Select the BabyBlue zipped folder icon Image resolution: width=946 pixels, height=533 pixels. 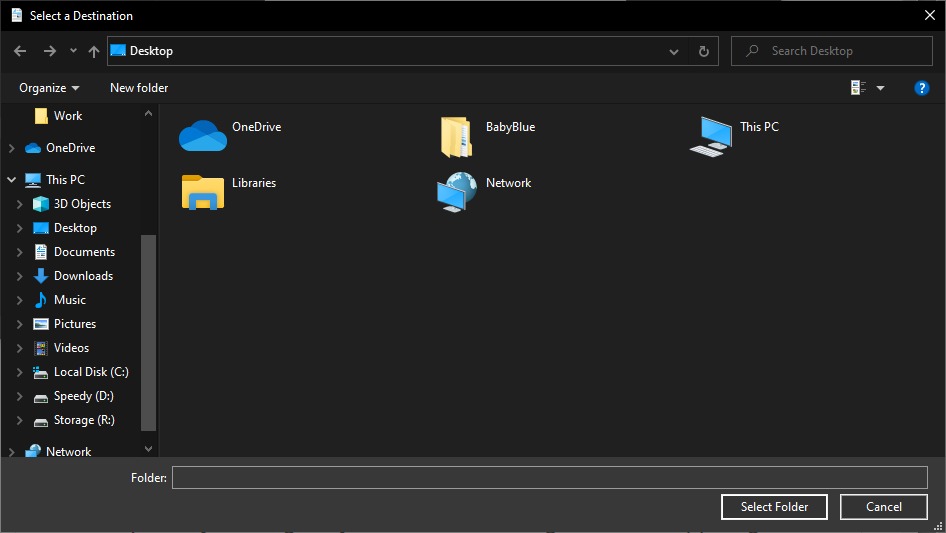(456, 136)
